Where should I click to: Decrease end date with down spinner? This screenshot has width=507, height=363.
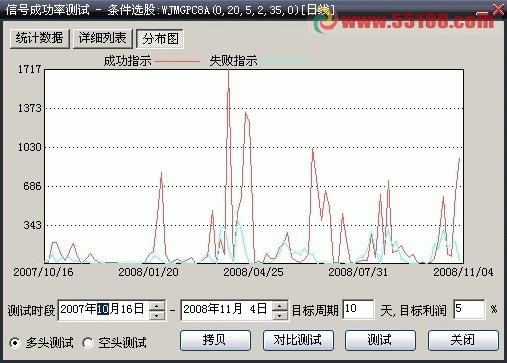tap(280, 315)
